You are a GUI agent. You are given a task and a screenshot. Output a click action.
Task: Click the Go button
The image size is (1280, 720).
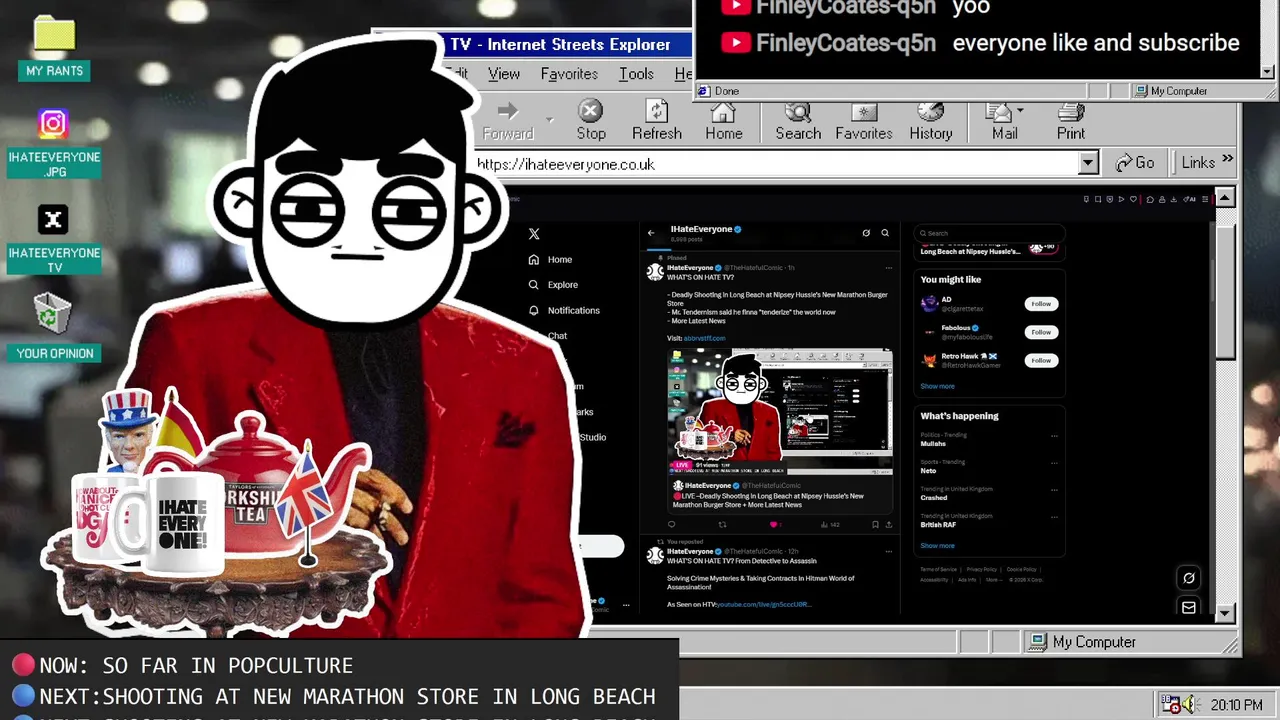pyautogui.click(x=1135, y=163)
